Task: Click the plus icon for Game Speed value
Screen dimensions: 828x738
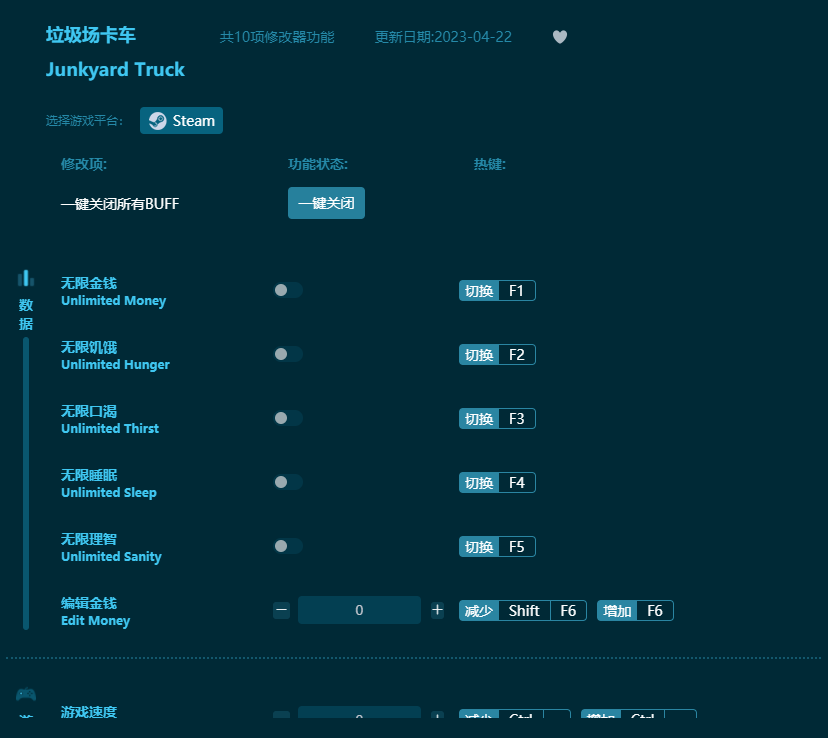Action: coord(437,716)
